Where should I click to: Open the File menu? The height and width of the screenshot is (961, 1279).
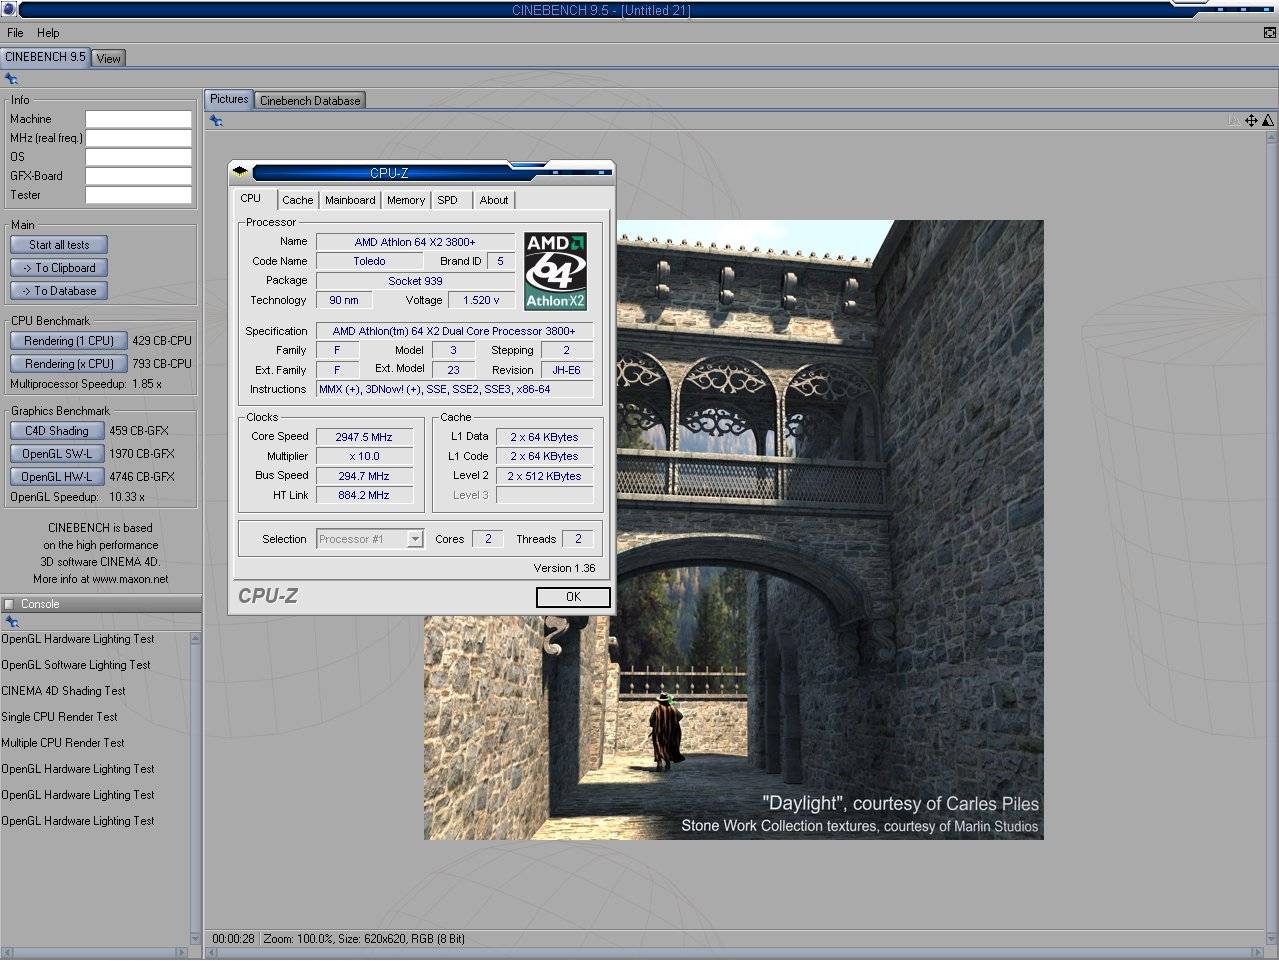[15, 33]
